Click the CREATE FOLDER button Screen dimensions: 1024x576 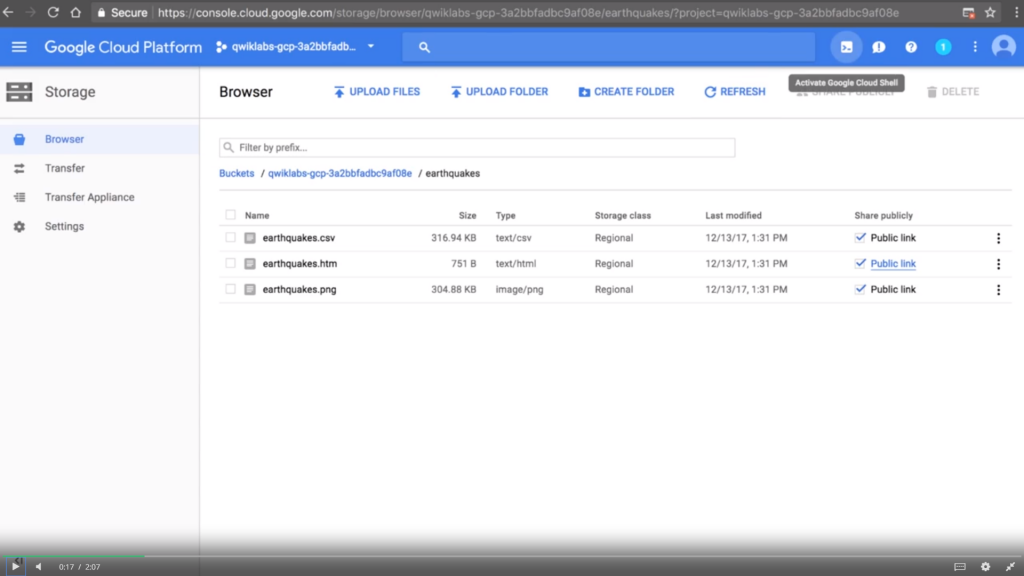coord(626,92)
